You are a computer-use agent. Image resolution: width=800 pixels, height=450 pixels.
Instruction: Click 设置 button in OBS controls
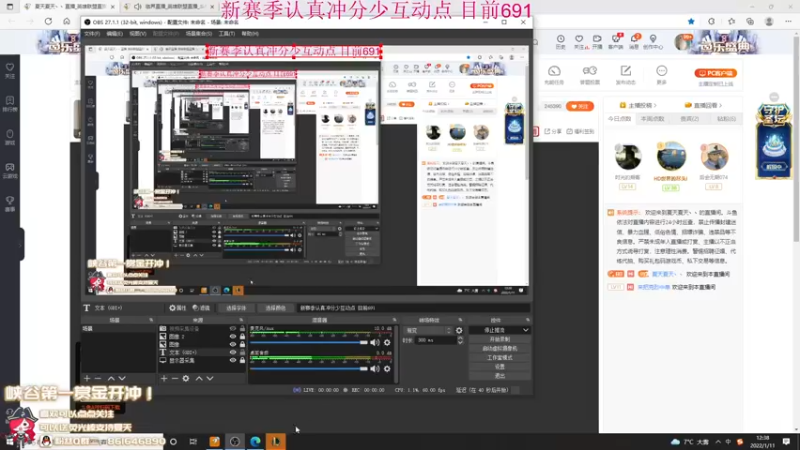coord(499,367)
